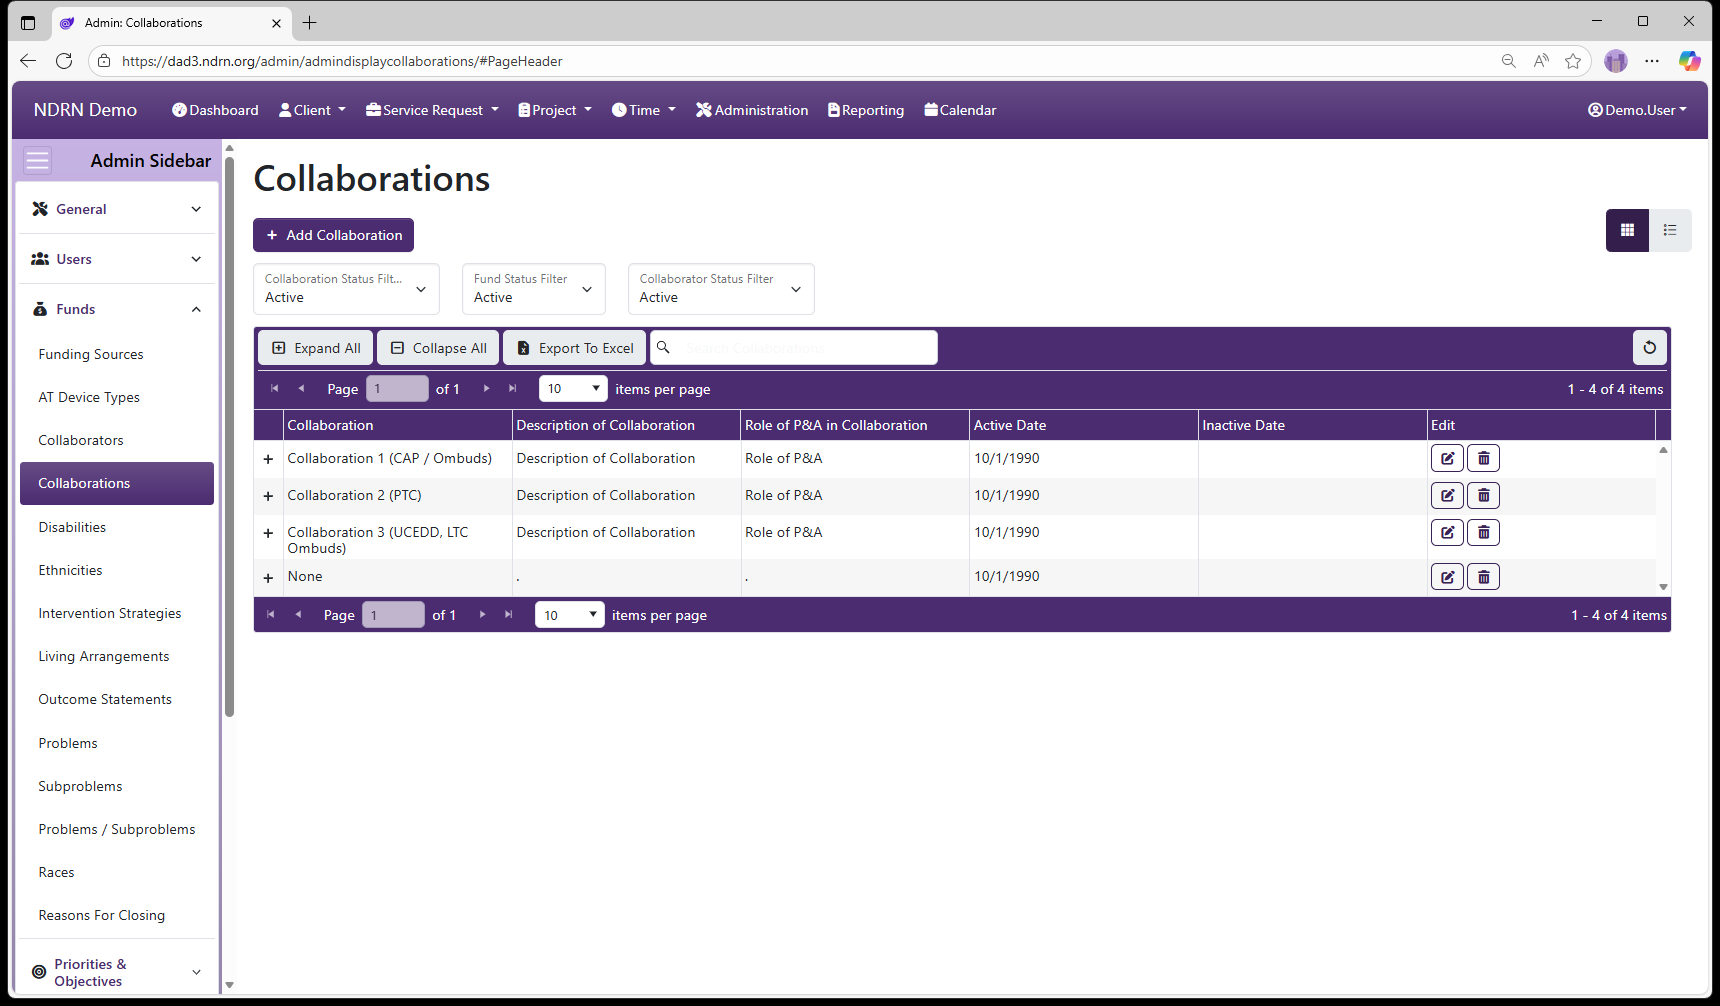Open Collaboration Status Filter dropdown
The image size is (1720, 1006).
[346, 289]
